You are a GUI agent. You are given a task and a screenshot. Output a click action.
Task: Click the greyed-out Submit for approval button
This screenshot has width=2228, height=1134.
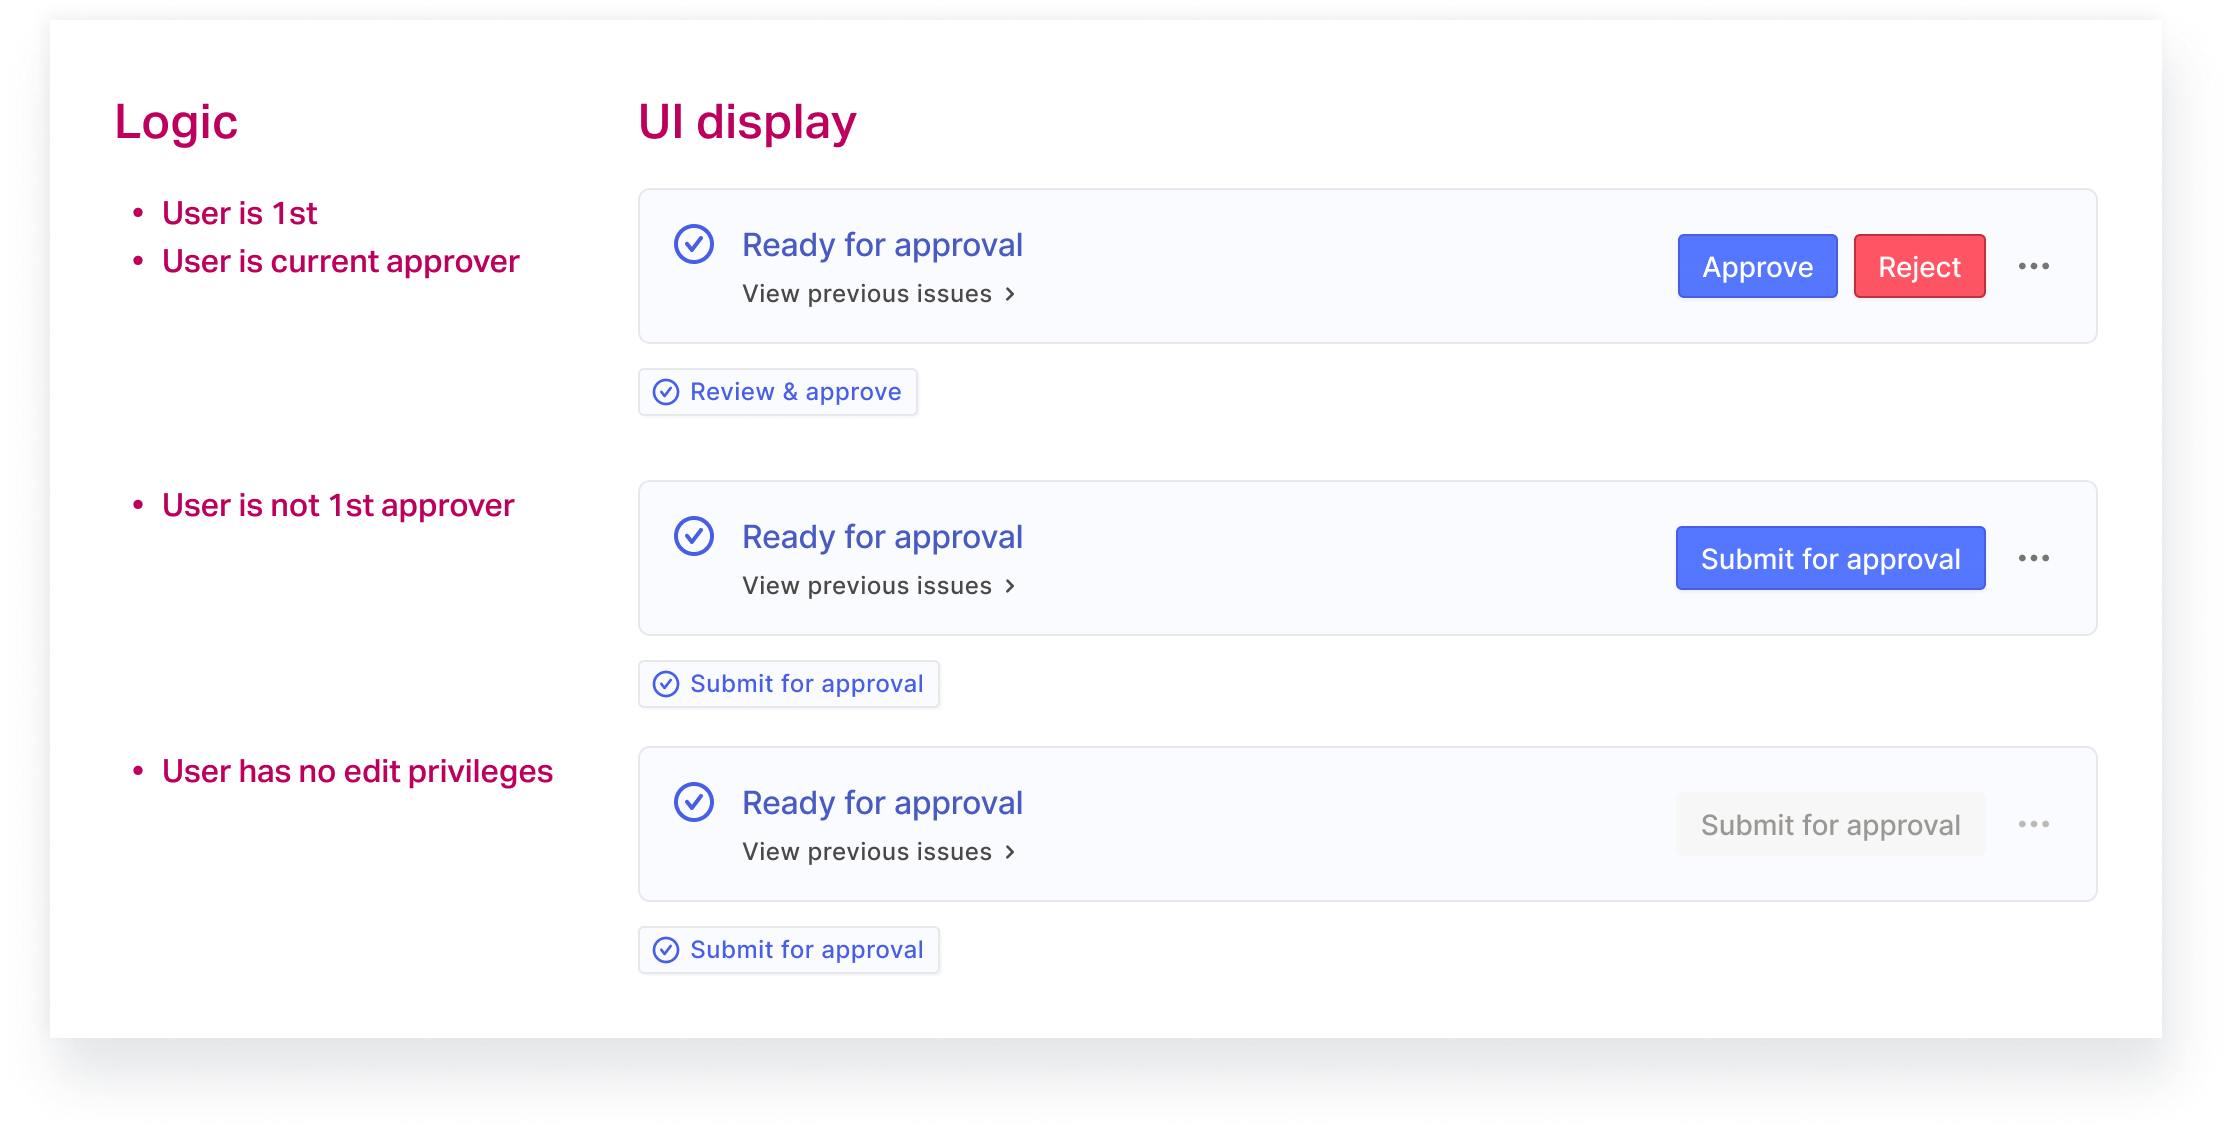(x=1830, y=824)
